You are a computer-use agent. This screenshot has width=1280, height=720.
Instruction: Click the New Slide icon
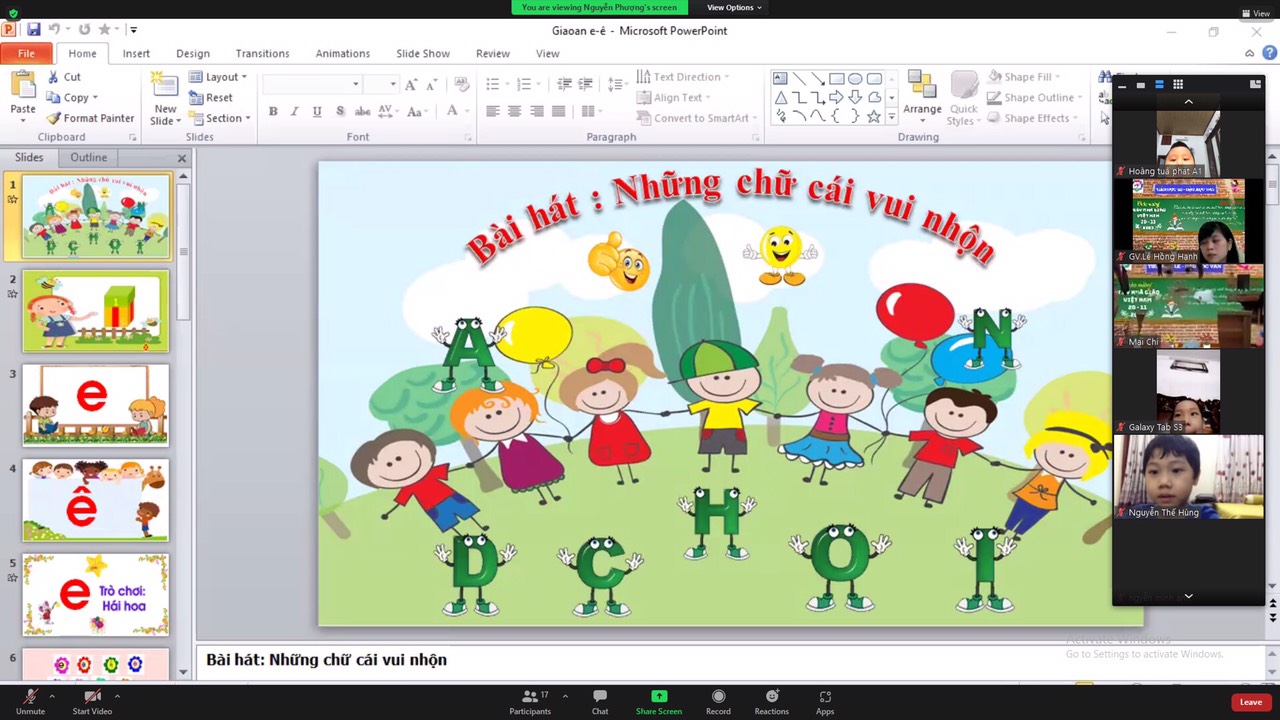coord(164,86)
